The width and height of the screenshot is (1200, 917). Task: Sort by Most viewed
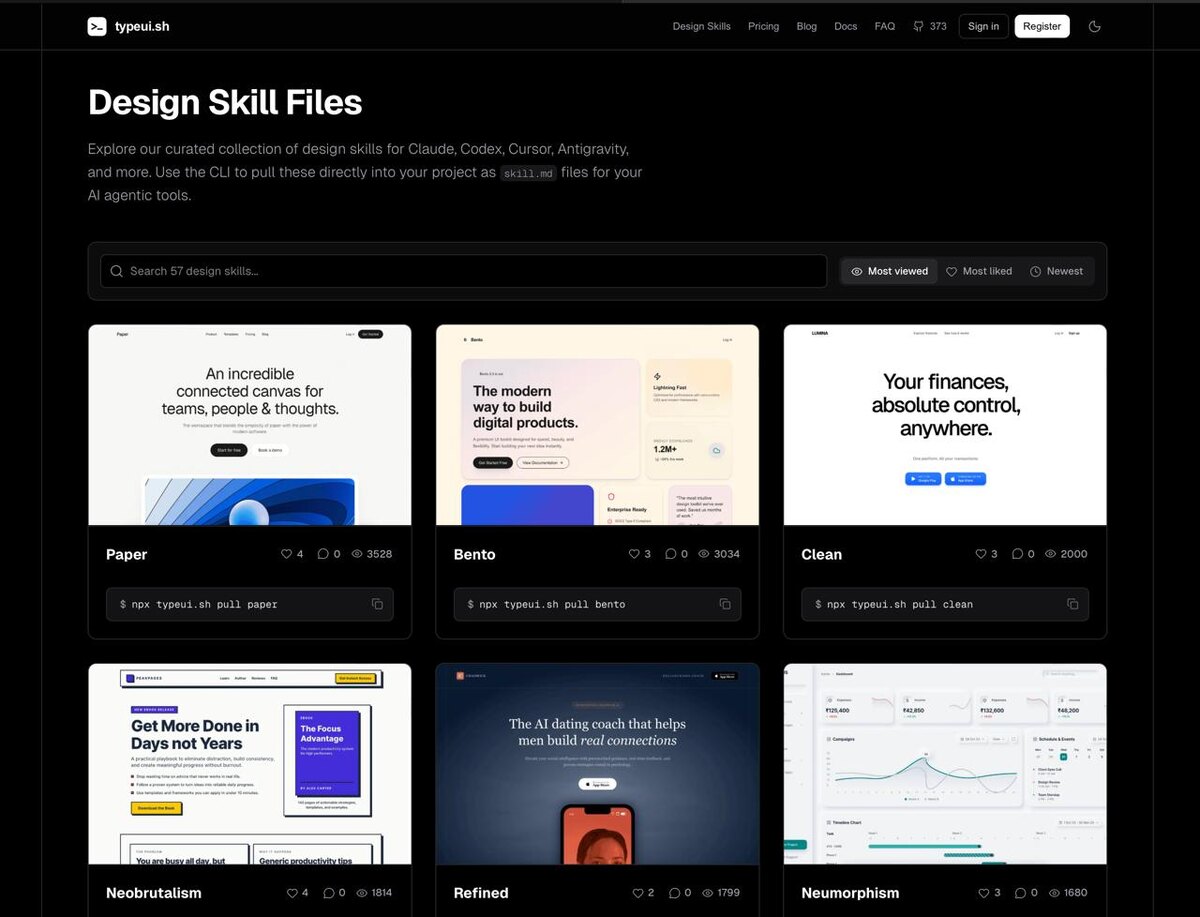click(889, 271)
